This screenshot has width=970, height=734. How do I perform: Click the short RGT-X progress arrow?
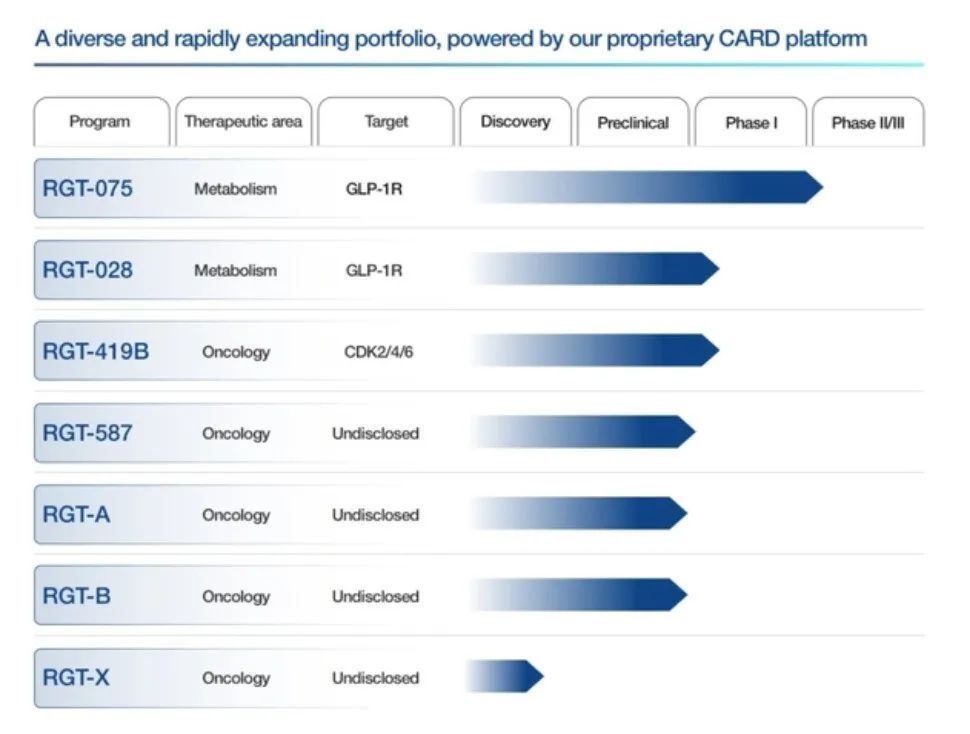coord(504,676)
